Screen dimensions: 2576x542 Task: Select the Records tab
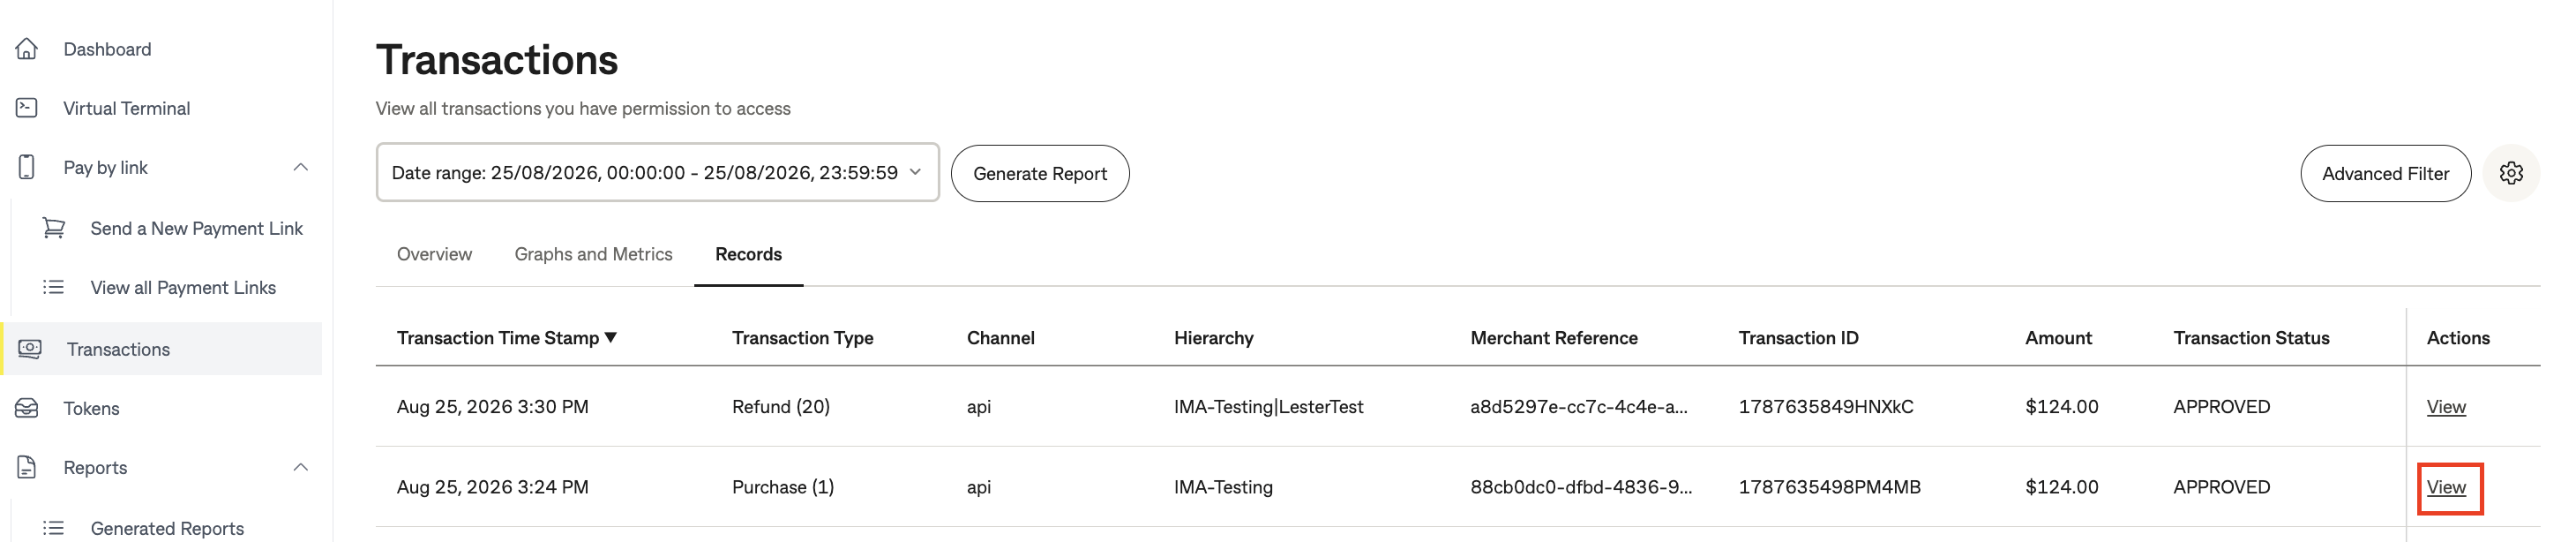pyautogui.click(x=748, y=254)
